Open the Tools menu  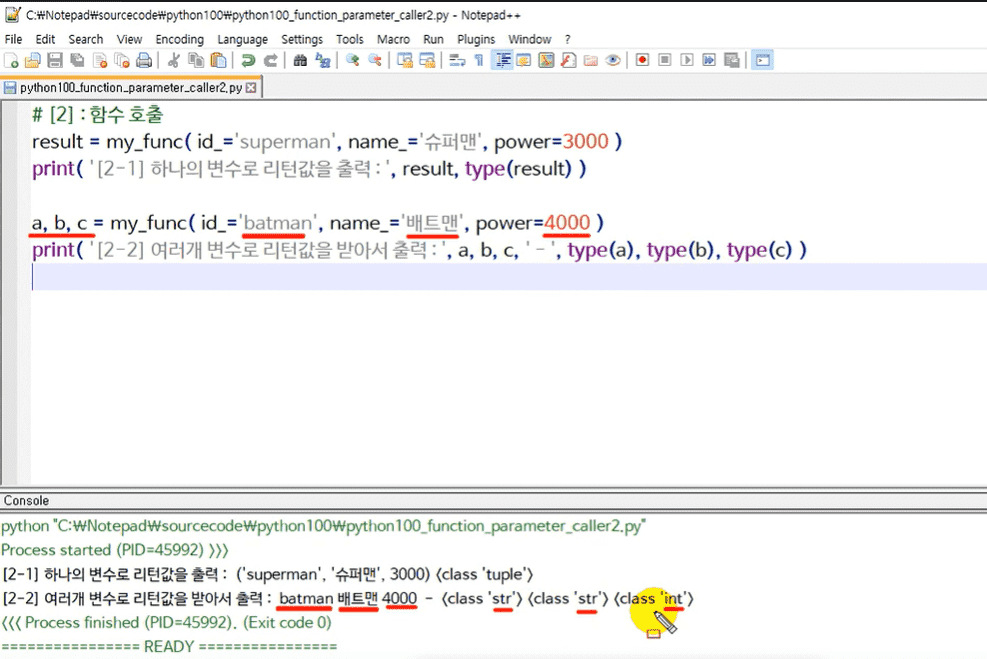349,39
